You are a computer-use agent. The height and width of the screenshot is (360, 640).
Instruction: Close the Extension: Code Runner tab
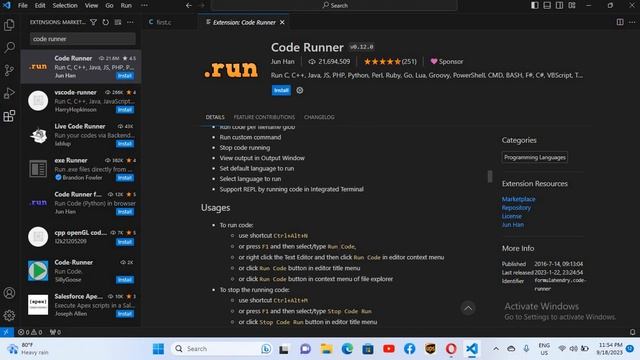[282, 22]
